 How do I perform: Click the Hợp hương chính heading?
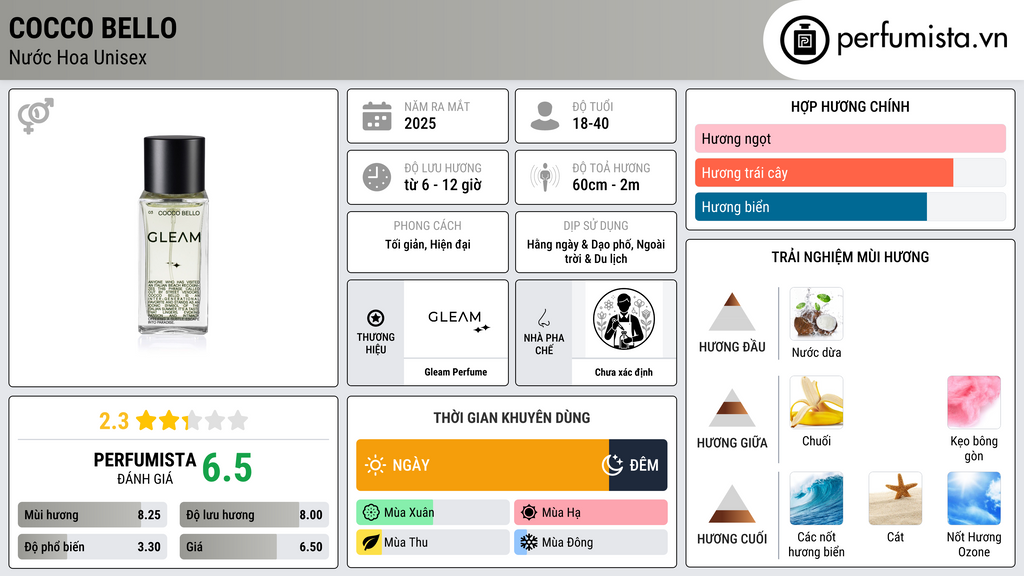(x=850, y=106)
